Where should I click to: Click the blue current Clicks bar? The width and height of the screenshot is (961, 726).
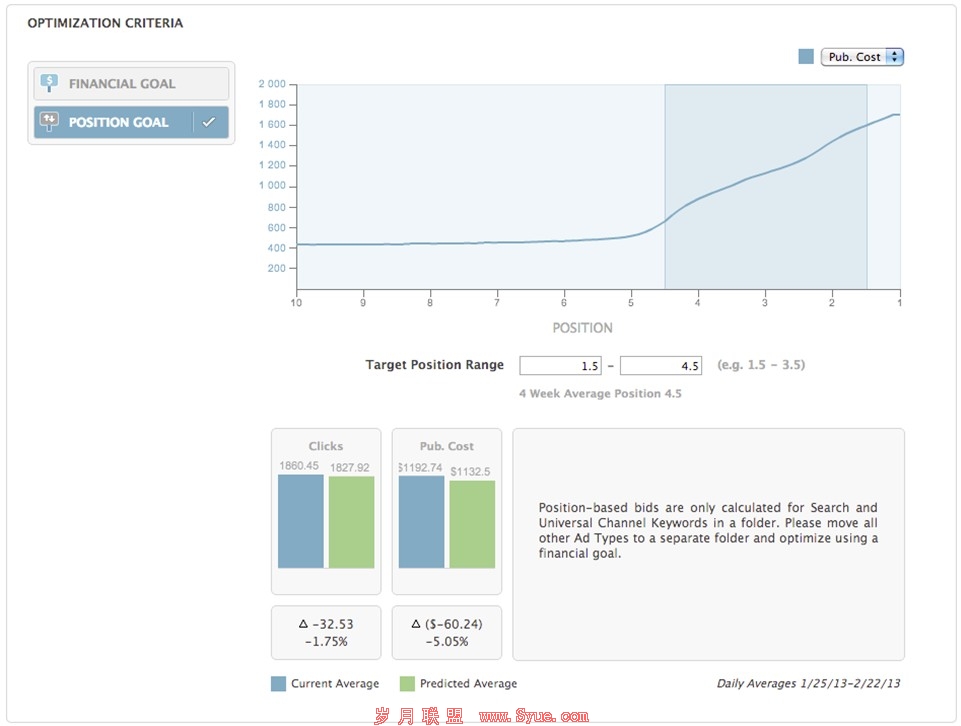[301, 521]
